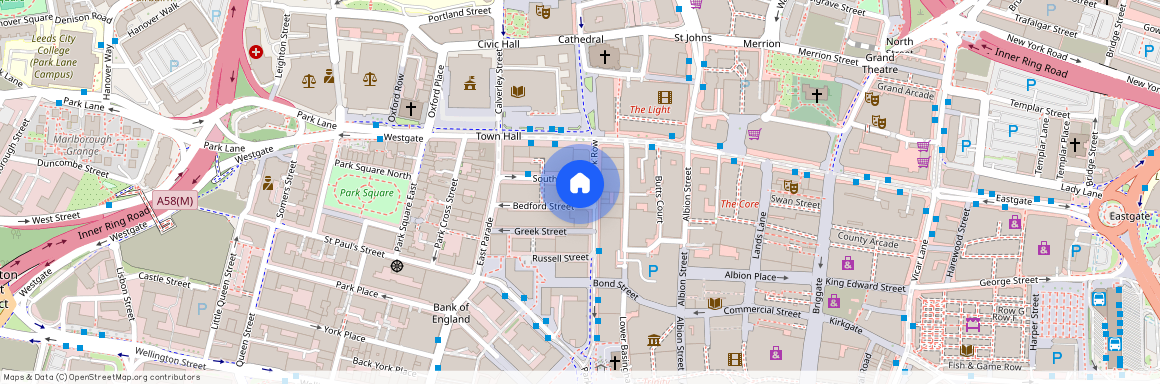Click the parking P icon near Little Queen Street

[x=201, y=308]
